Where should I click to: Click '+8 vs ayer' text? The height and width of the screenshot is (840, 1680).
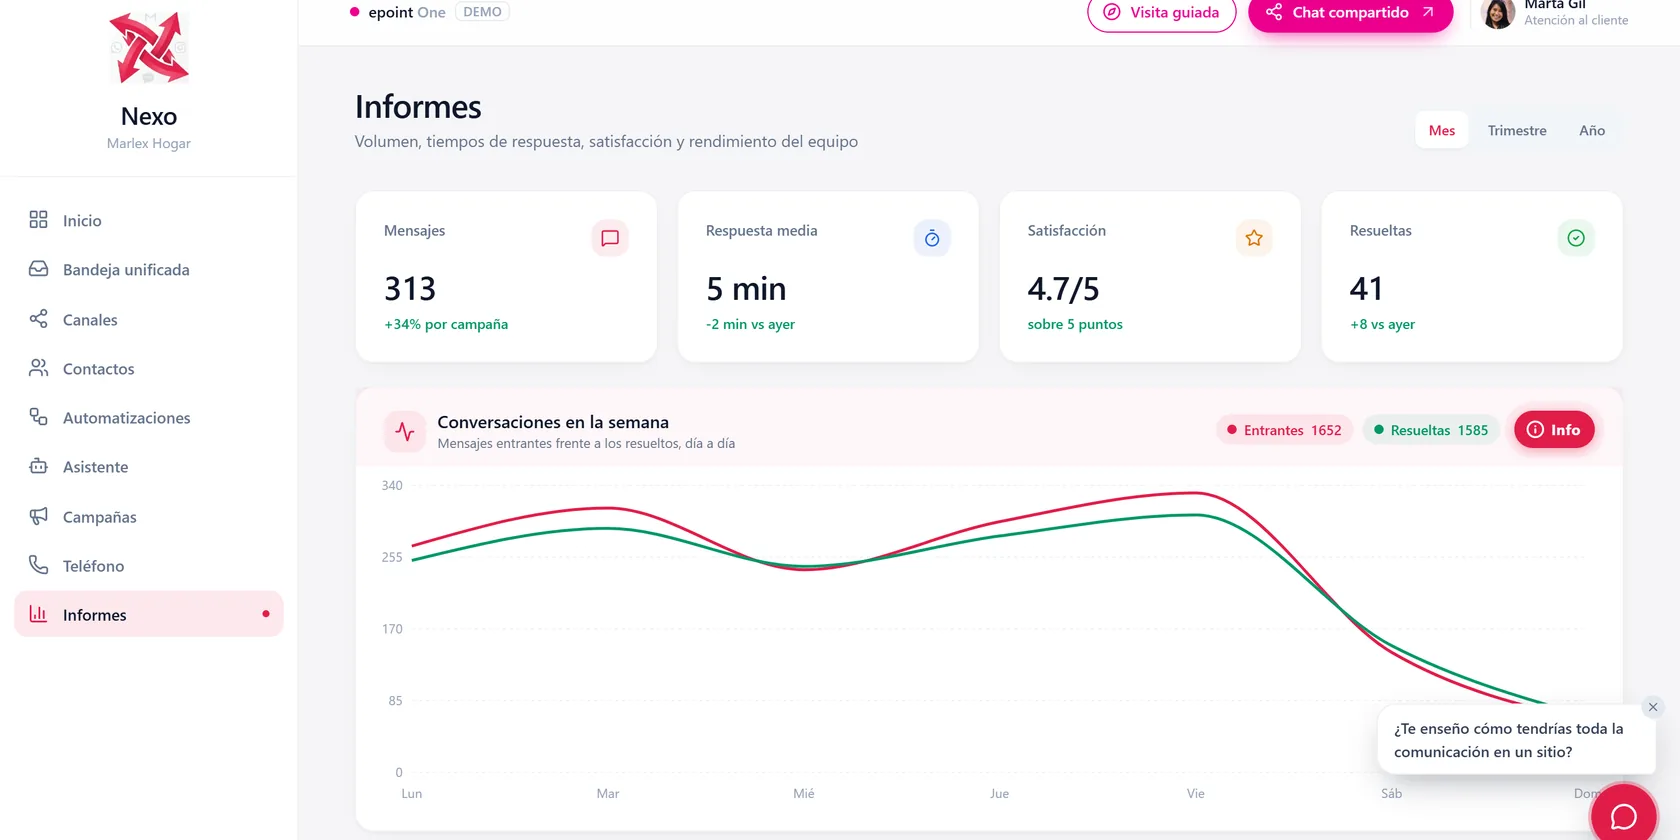(1382, 324)
